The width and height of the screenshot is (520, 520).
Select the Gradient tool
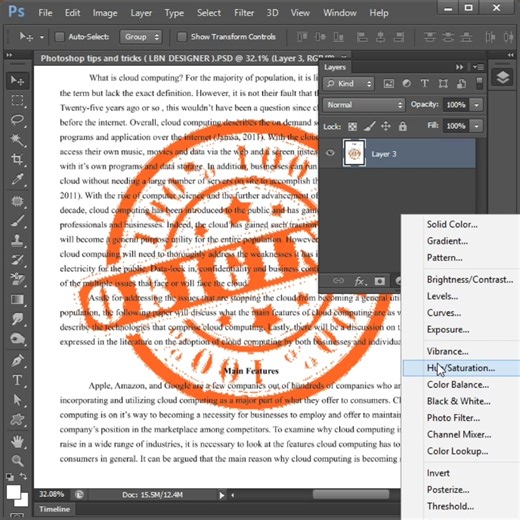[17, 299]
